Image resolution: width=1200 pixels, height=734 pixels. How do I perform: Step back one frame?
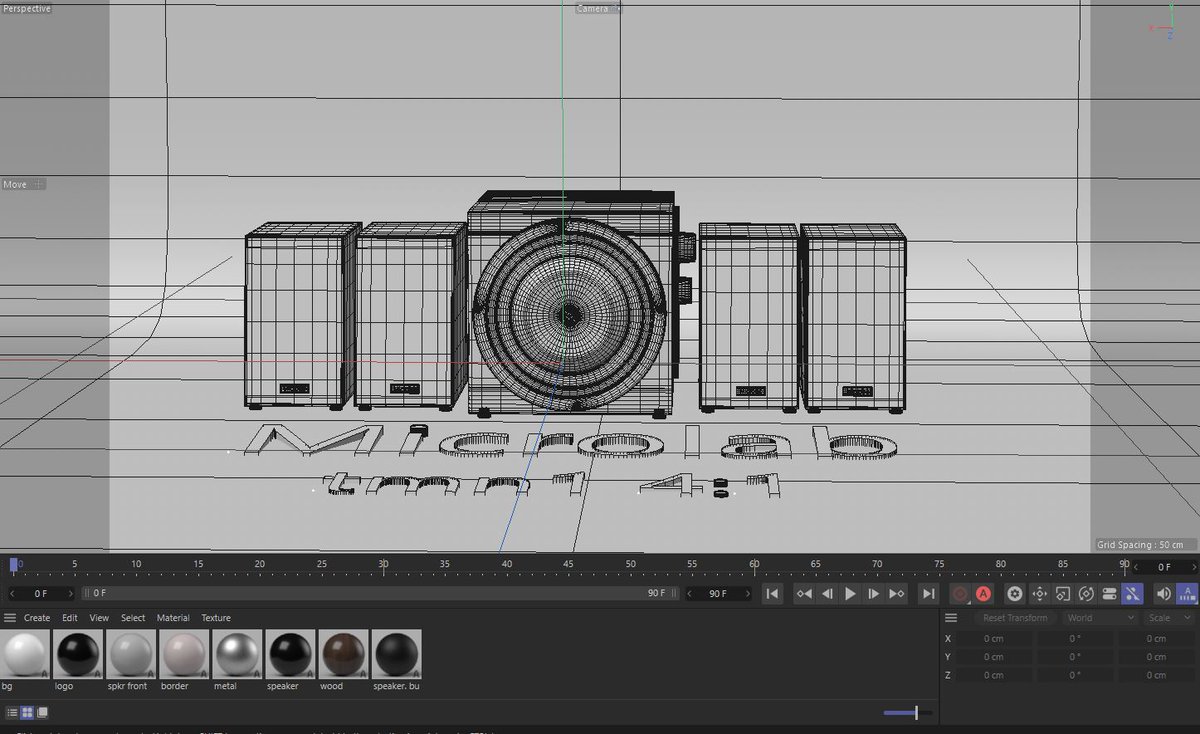[827, 593]
